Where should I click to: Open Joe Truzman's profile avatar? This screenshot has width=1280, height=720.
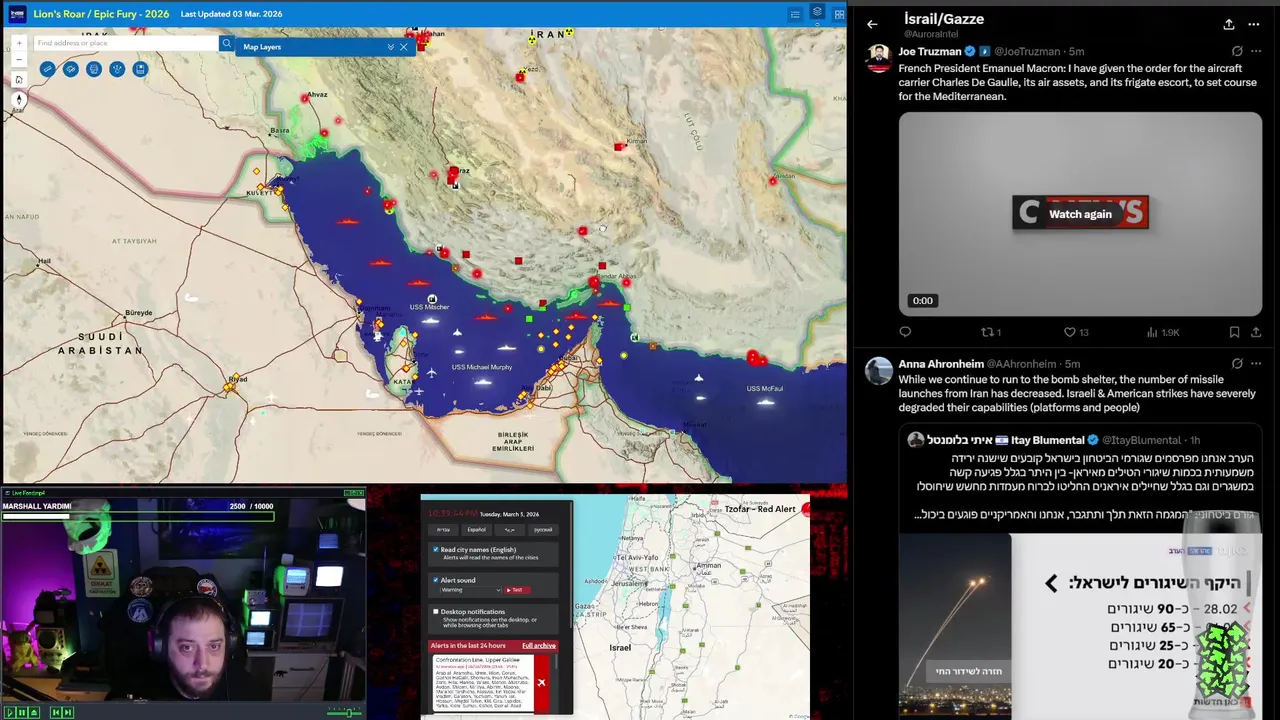(879, 58)
